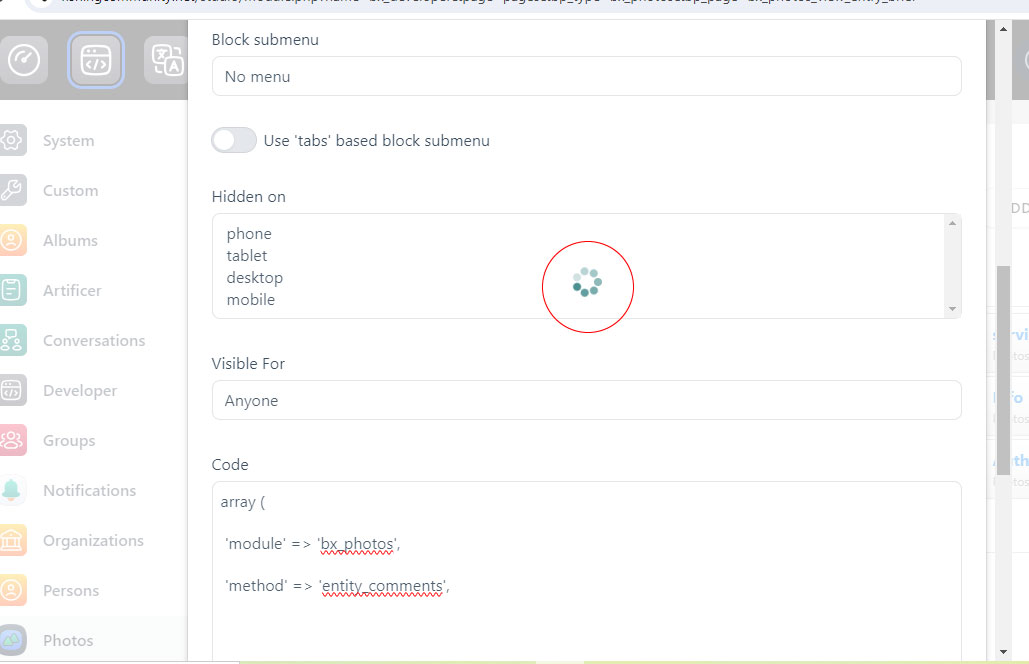The image size is (1029, 664).
Task: Select 'desktop' in Hidden on list
Action: pos(254,278)
